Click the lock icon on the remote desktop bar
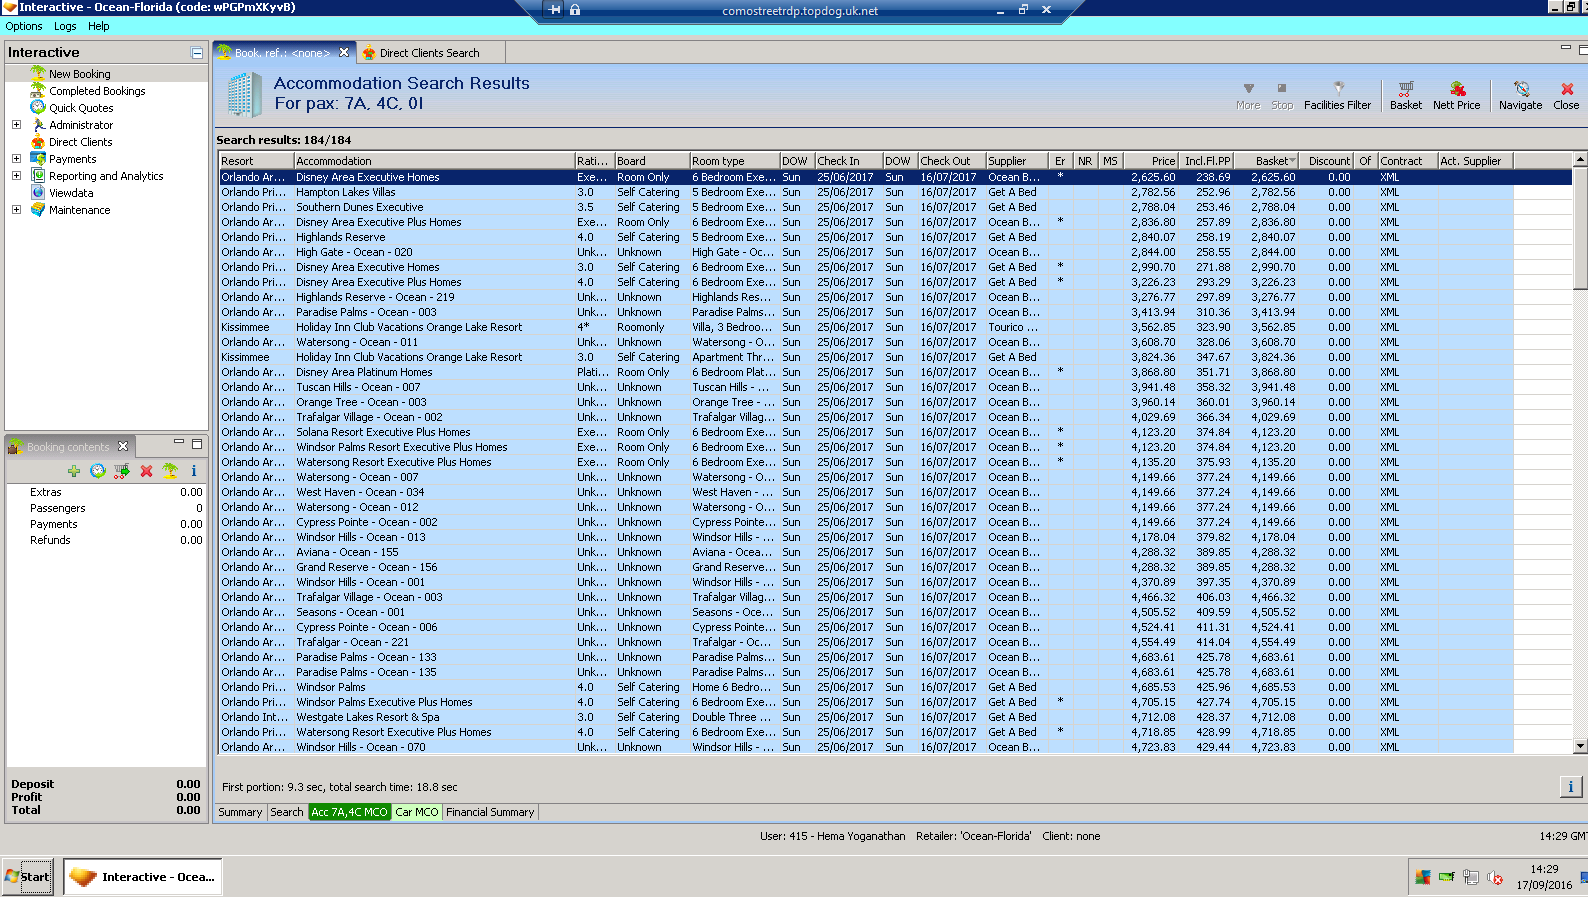1588x897 pixels. click(x=575, y=10)
